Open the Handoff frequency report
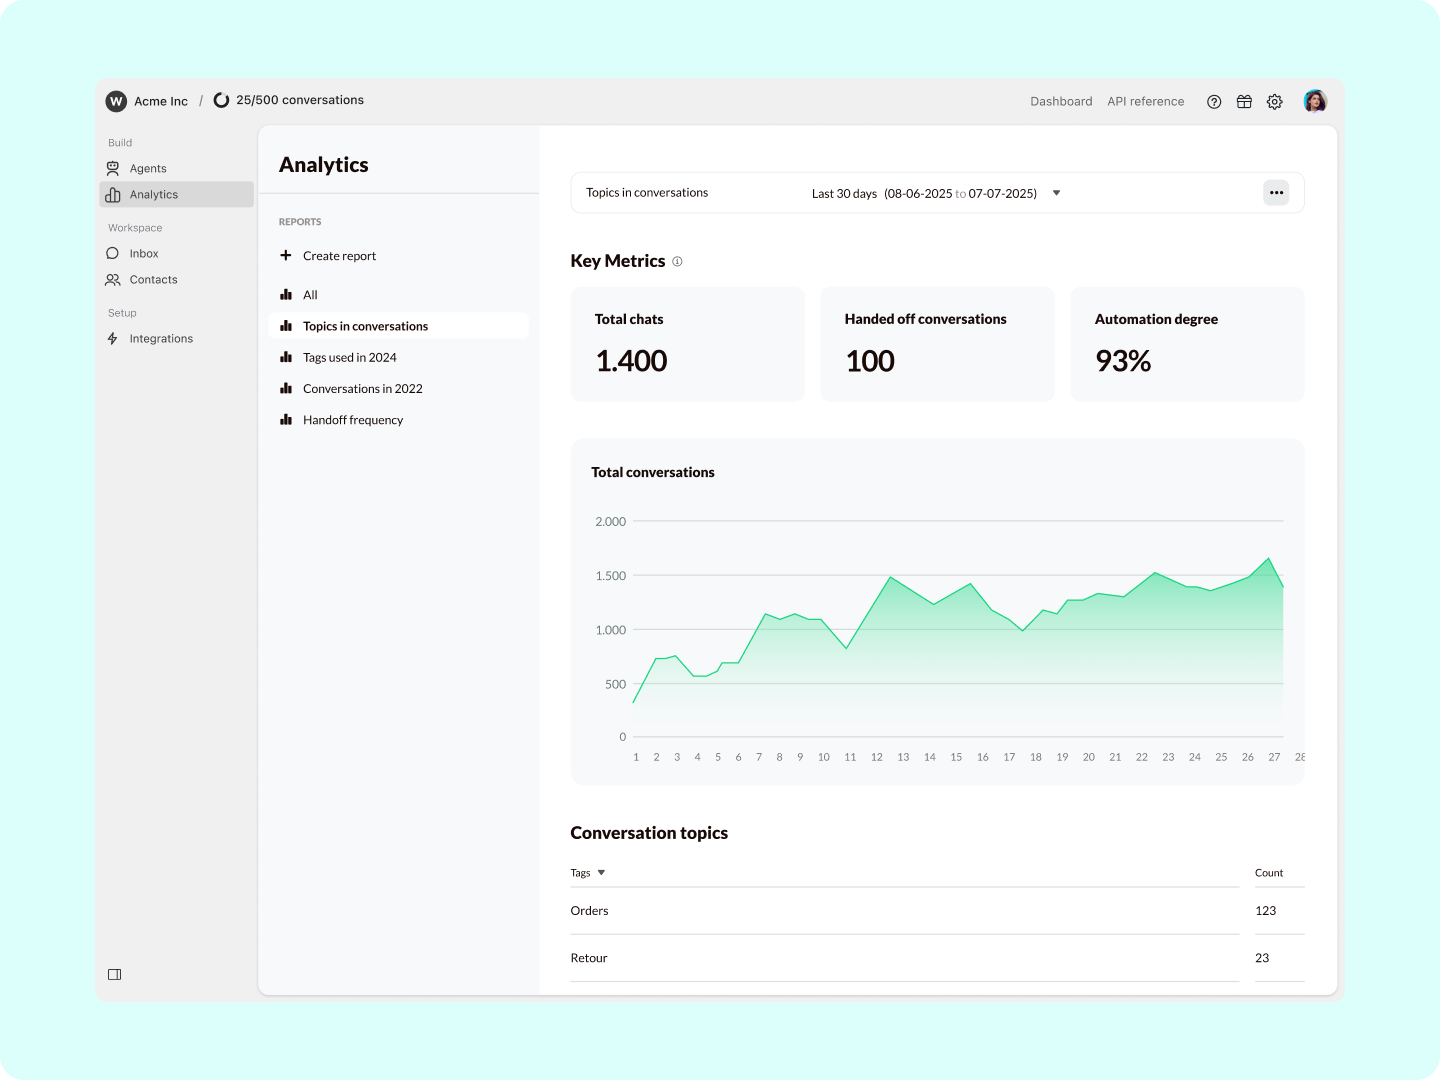 click(x=353, y=419)
